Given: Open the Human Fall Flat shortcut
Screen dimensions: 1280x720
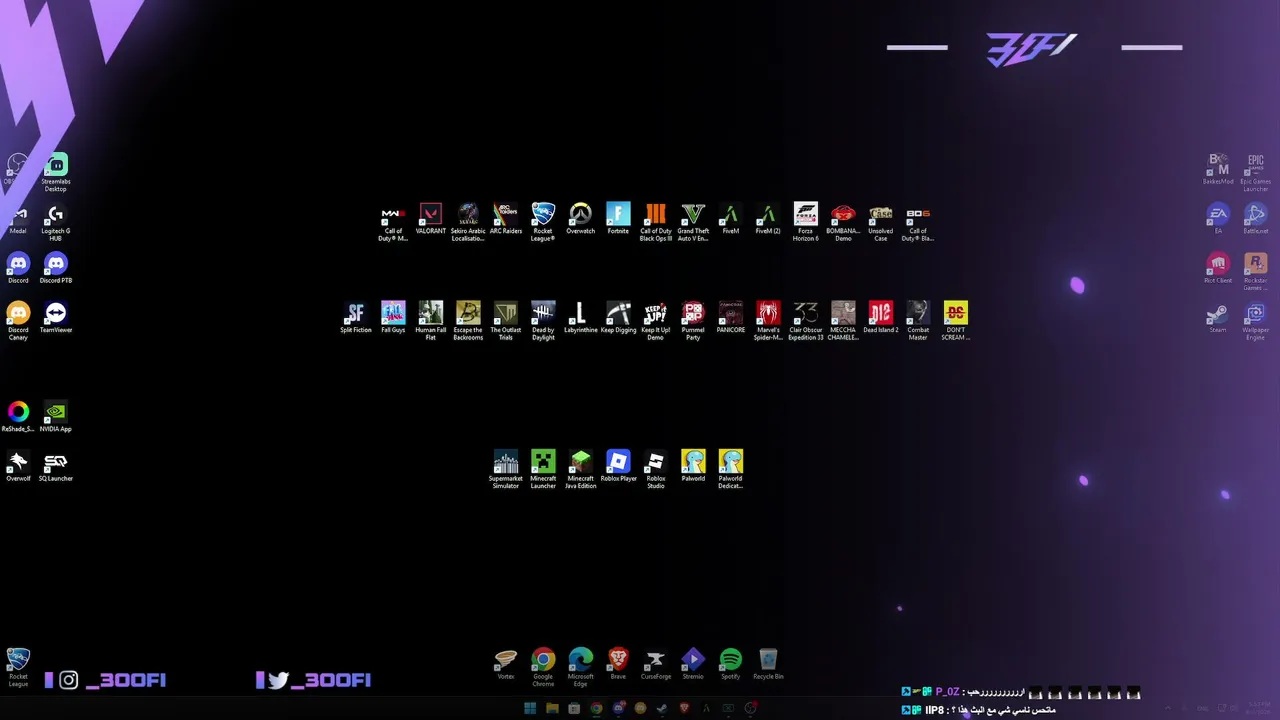Looking at the screenshot, I should [431, 322].
